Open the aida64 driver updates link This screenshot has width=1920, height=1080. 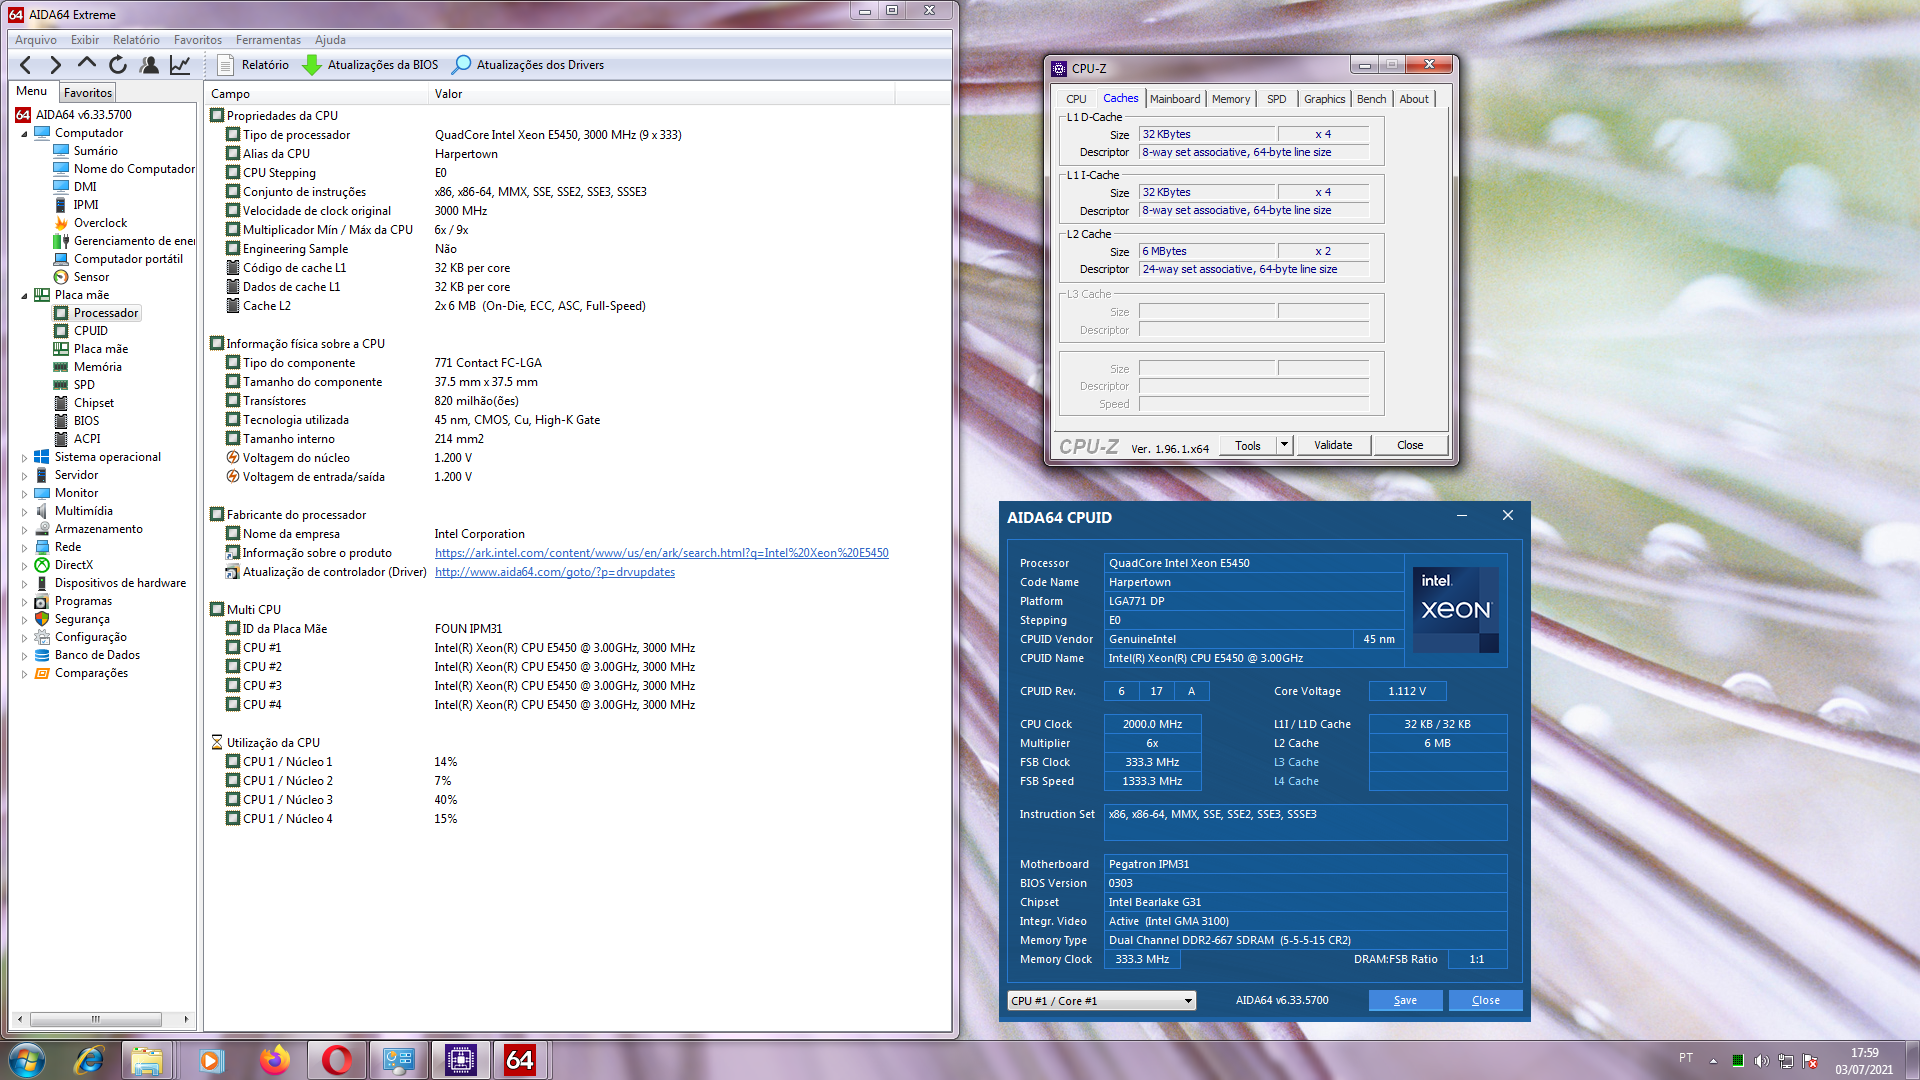(555, 572)
